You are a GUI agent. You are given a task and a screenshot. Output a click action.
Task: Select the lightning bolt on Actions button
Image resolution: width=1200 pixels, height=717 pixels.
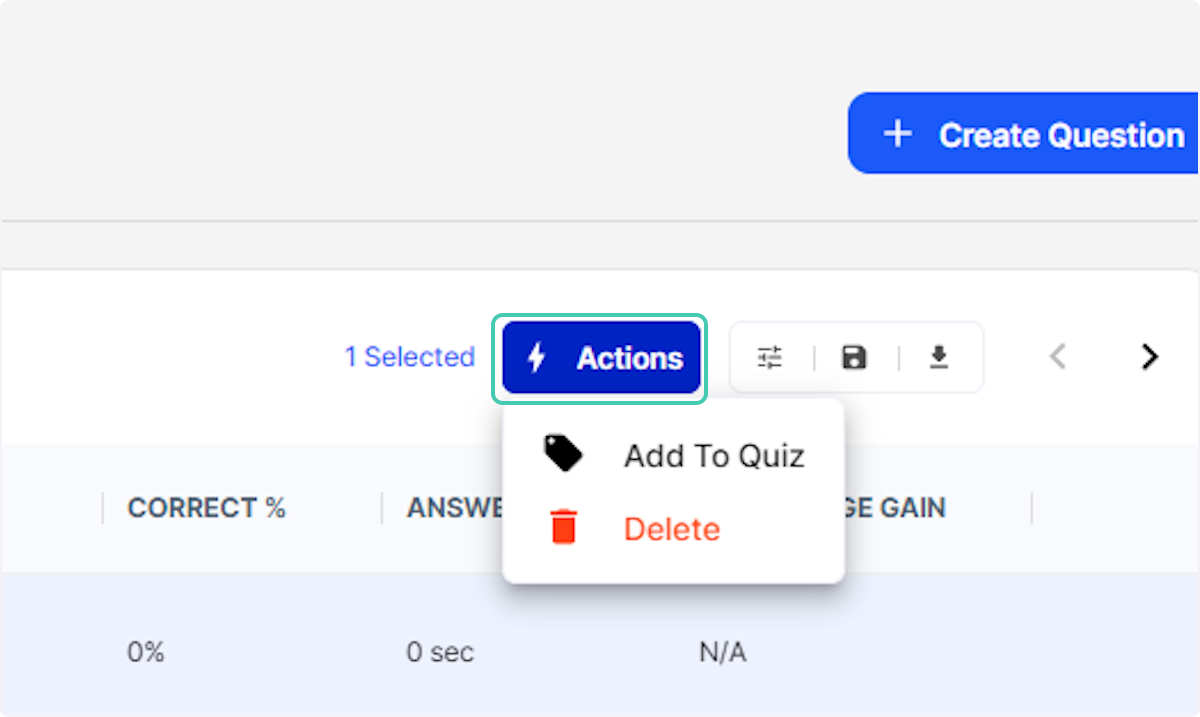point(539,357)
